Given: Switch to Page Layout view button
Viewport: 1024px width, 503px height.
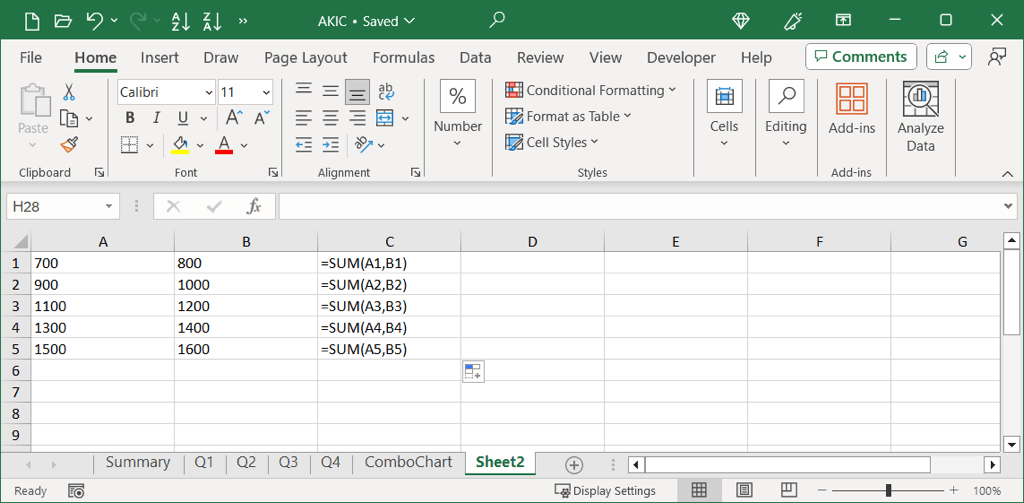Looking at the screenshot, I should [745, 490].
